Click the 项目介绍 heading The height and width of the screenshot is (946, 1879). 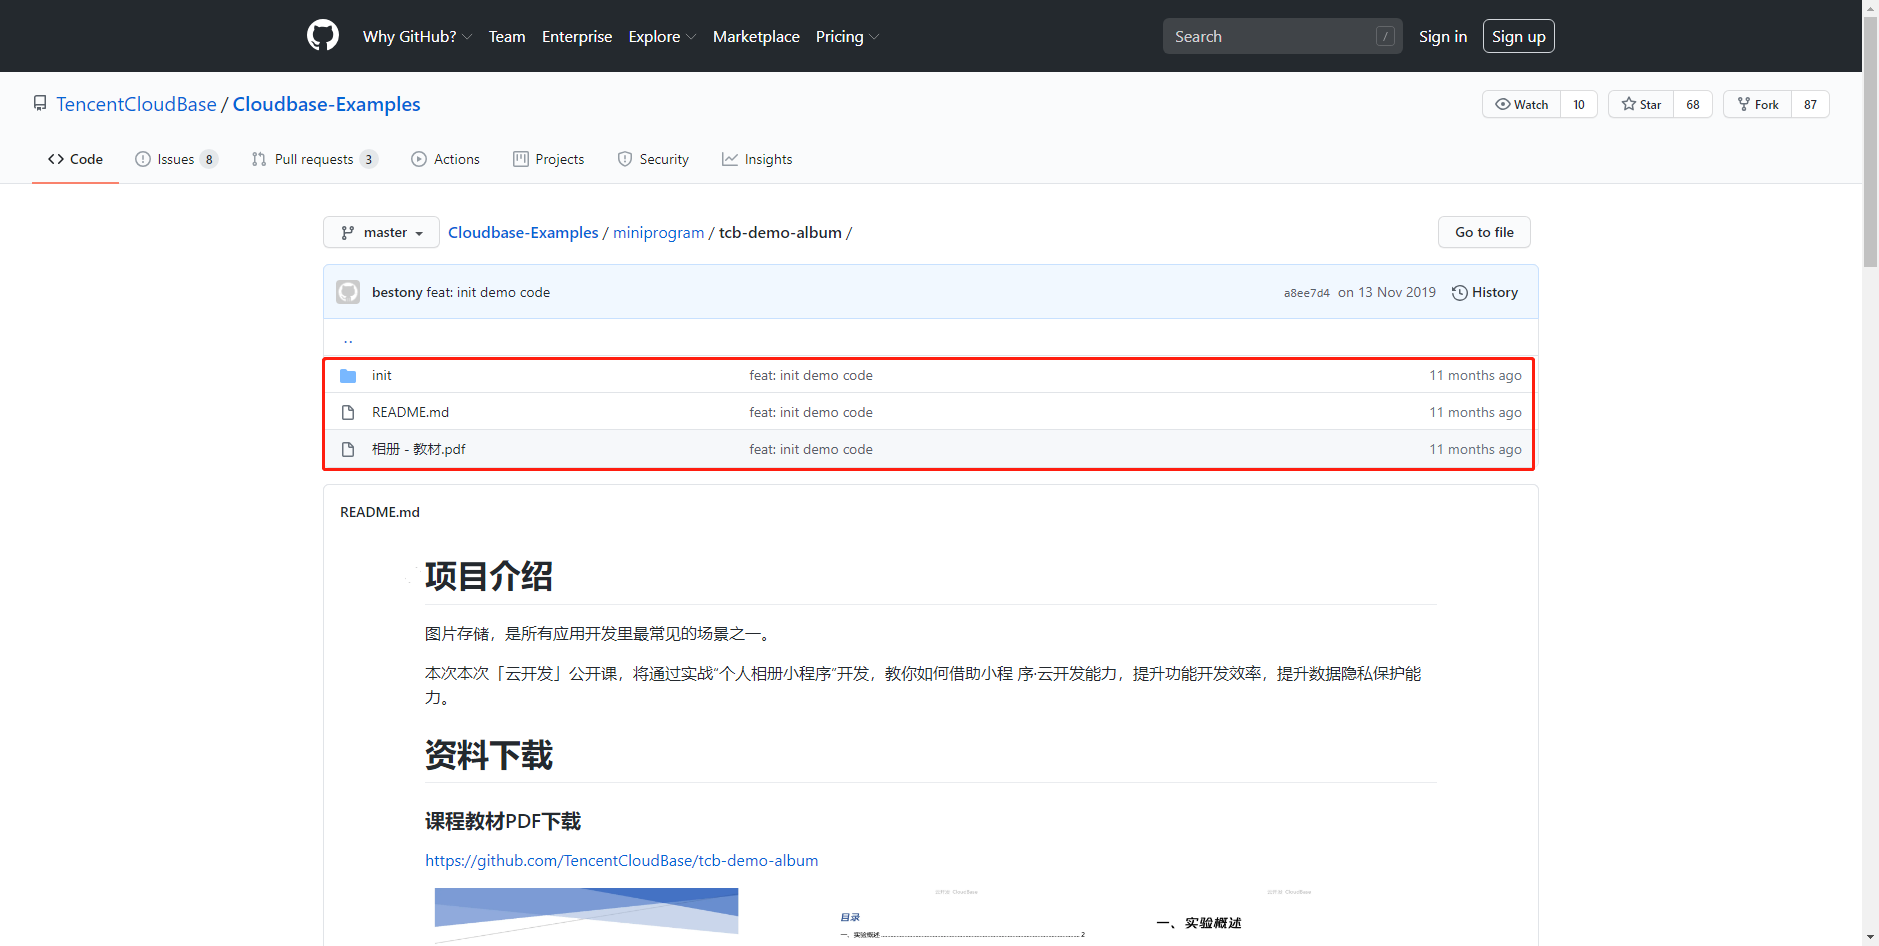click(x=488, y=576)
